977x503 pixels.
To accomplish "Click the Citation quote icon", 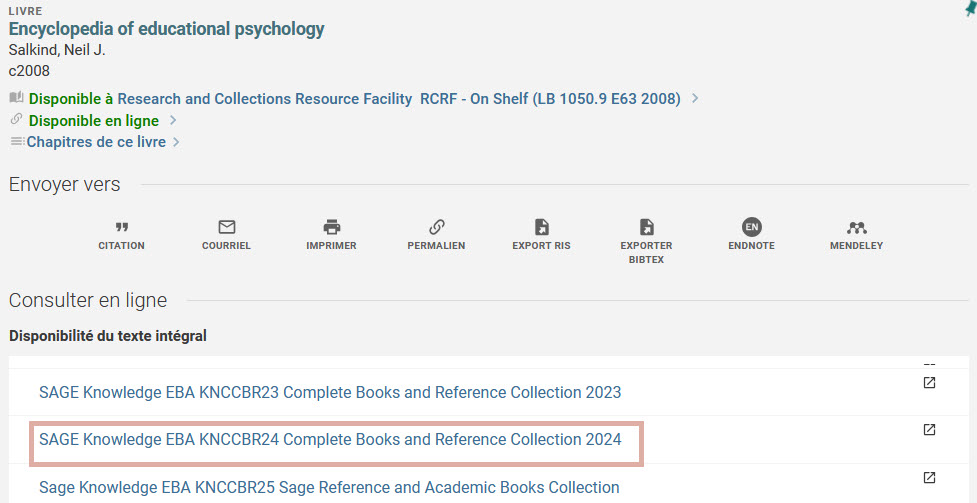I will coord(122,227).
